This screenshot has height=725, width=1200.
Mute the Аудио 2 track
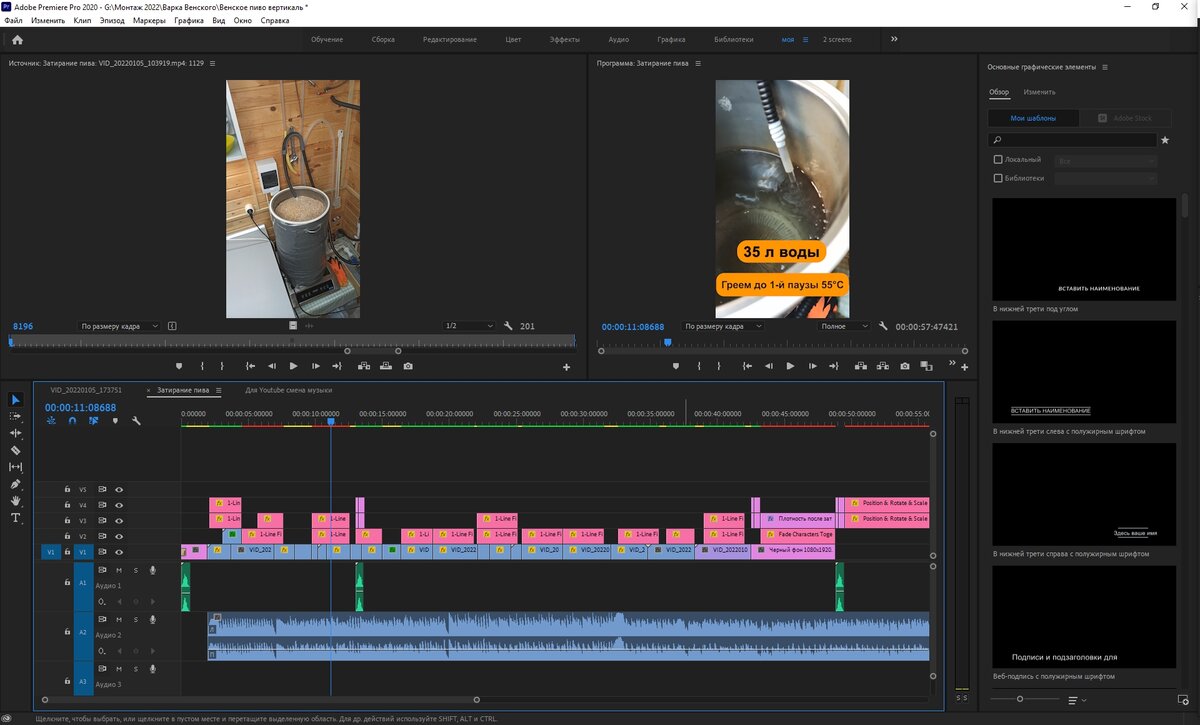coord(118,618)
